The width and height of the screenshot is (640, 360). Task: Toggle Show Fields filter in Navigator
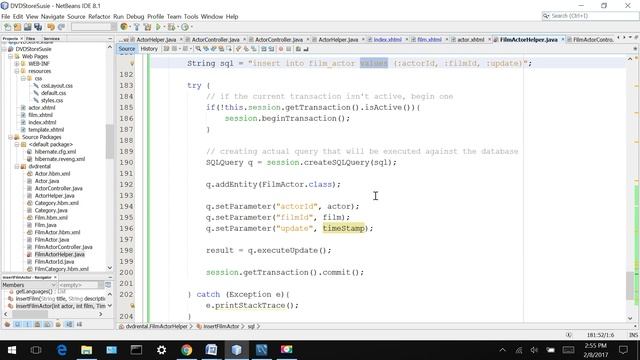pyautogui.click(x=17, y=324)
